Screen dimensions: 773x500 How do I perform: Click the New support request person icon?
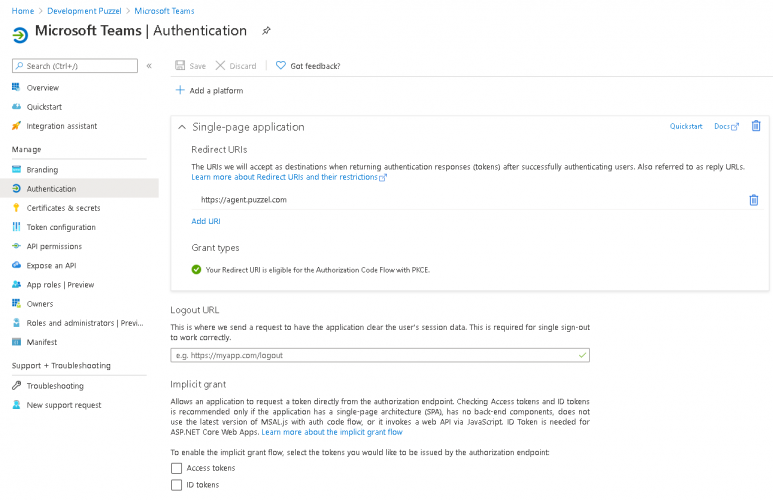tap(16, 404)
